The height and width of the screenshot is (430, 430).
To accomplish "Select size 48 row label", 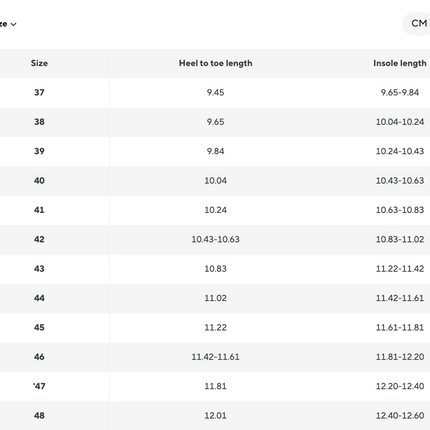I will coord(39,415).
